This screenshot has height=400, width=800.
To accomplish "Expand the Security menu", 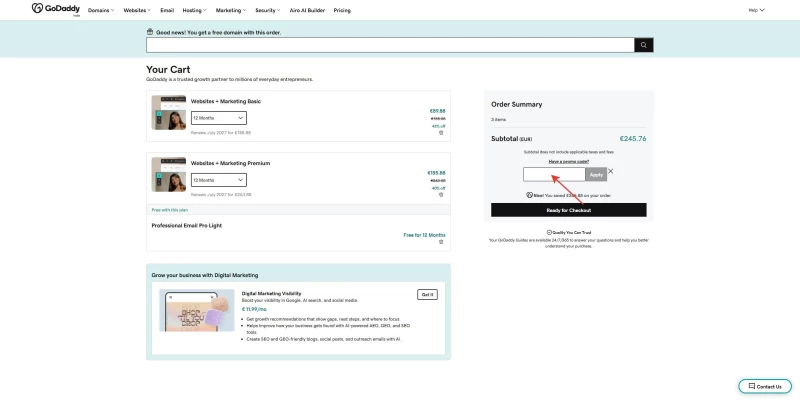I will 267,10.
